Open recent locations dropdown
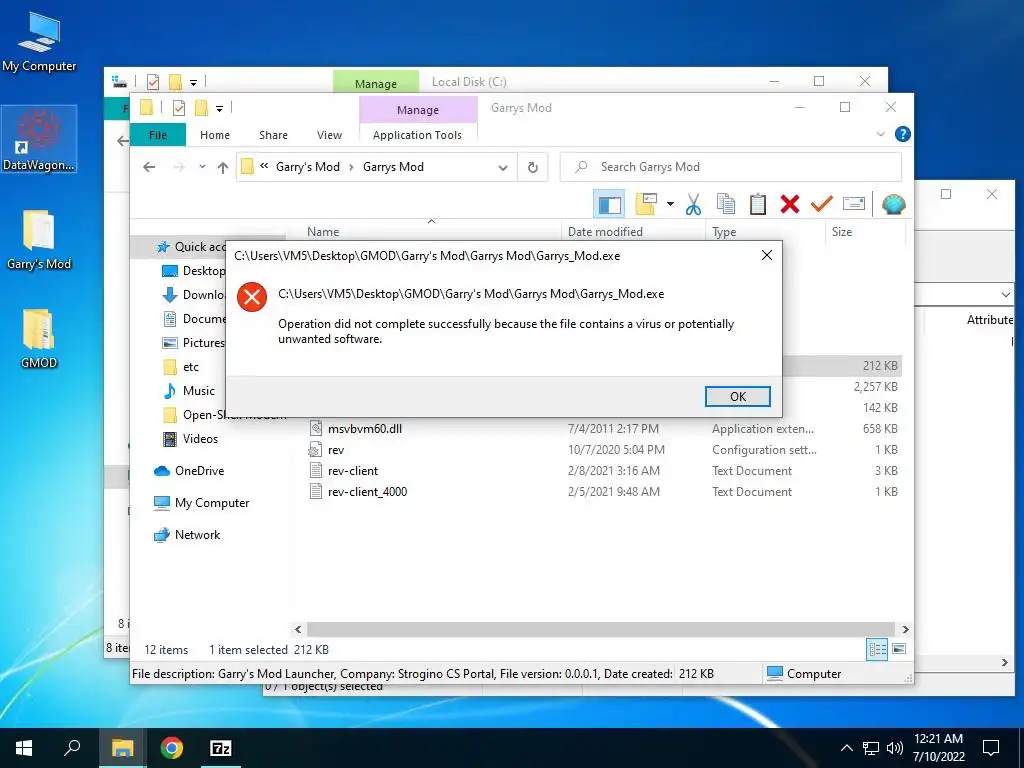The height and width of the screenshot is (768, 1024). point(202,167)
